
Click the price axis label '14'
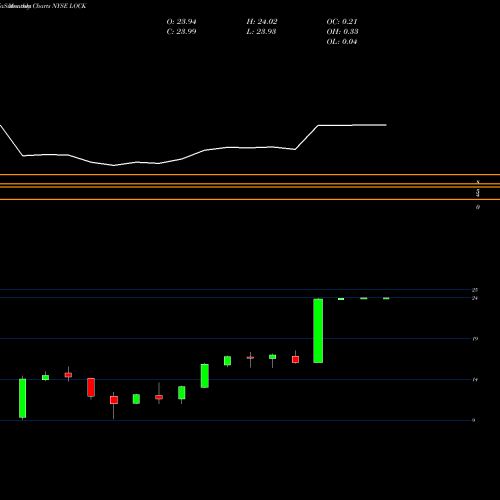[x=475, y=380]
